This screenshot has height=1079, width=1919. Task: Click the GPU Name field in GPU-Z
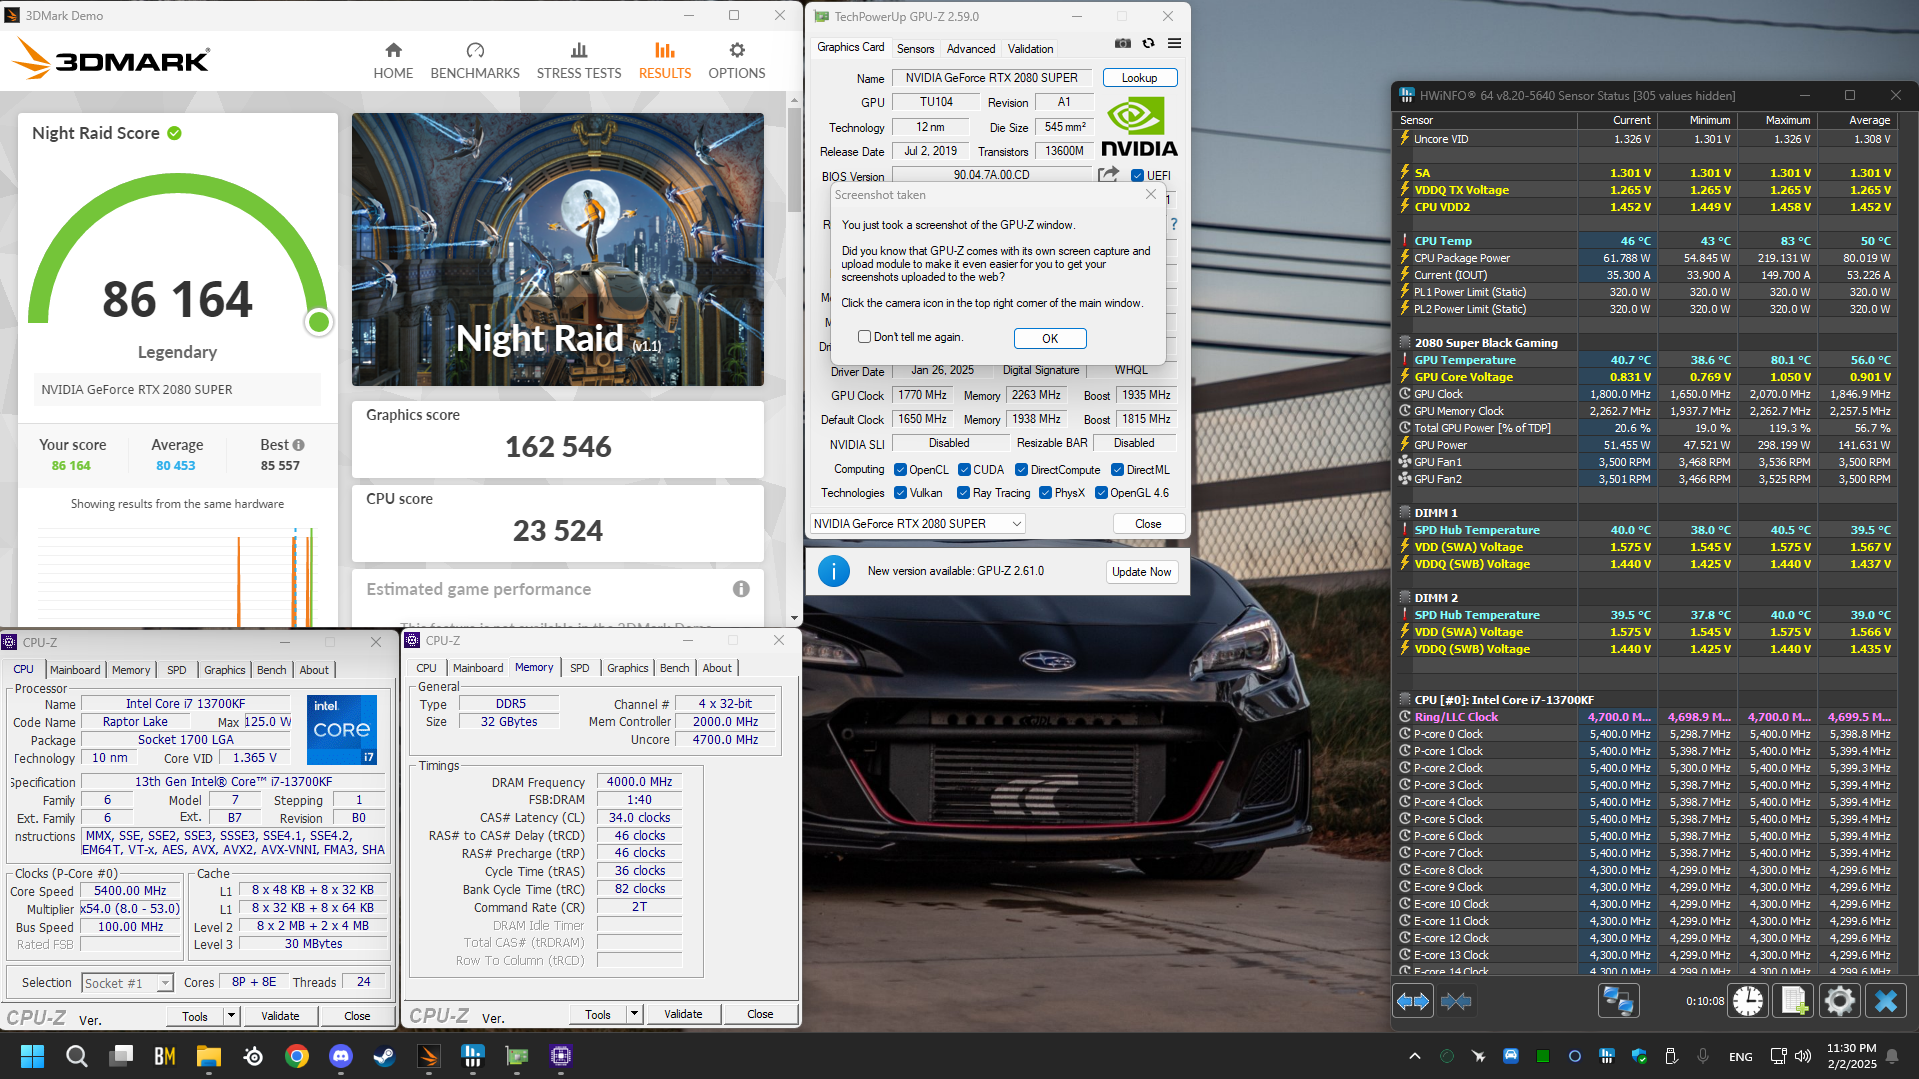point(991,78)
